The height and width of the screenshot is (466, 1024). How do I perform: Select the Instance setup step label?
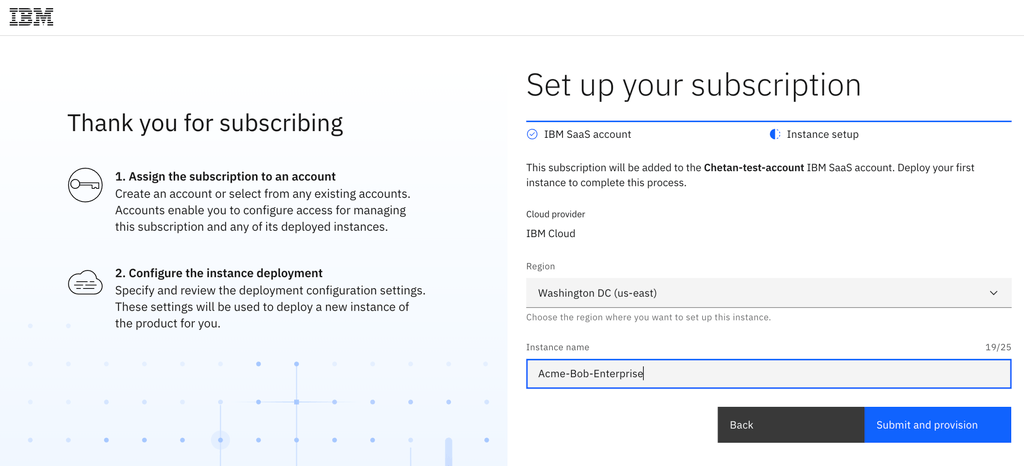822,134
